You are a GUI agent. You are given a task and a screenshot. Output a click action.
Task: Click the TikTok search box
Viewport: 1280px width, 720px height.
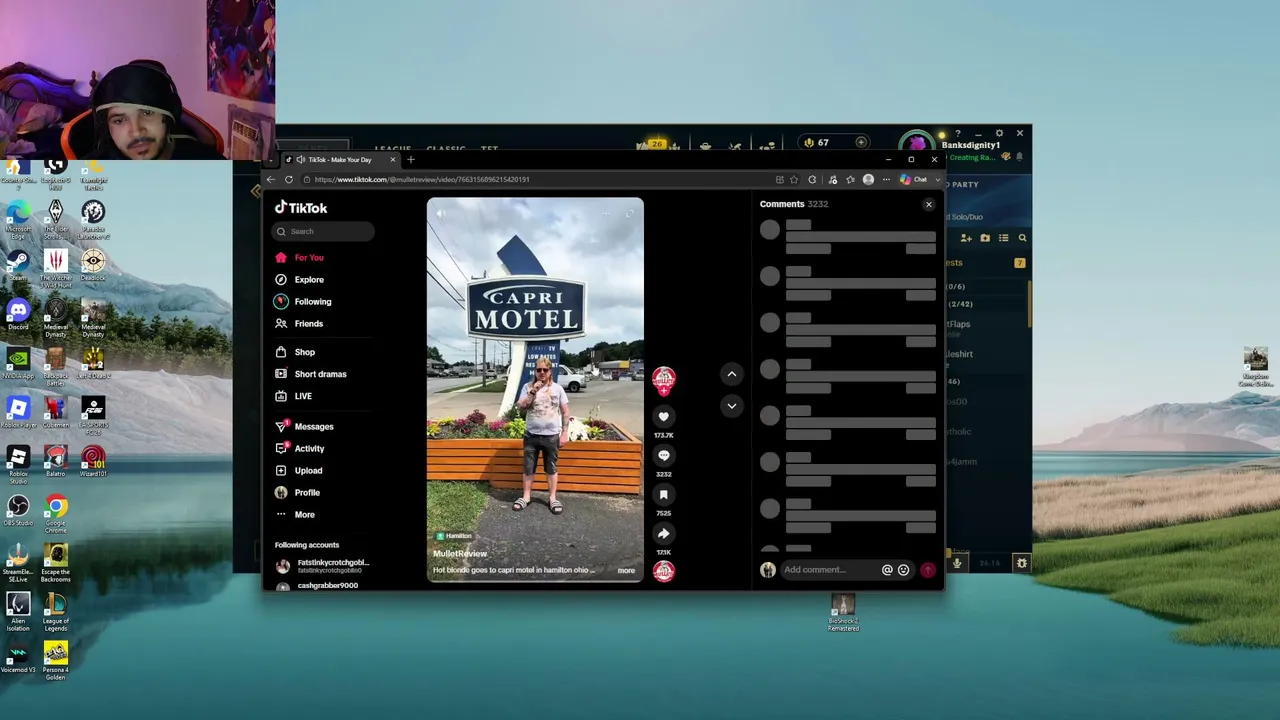coord(324,231)
